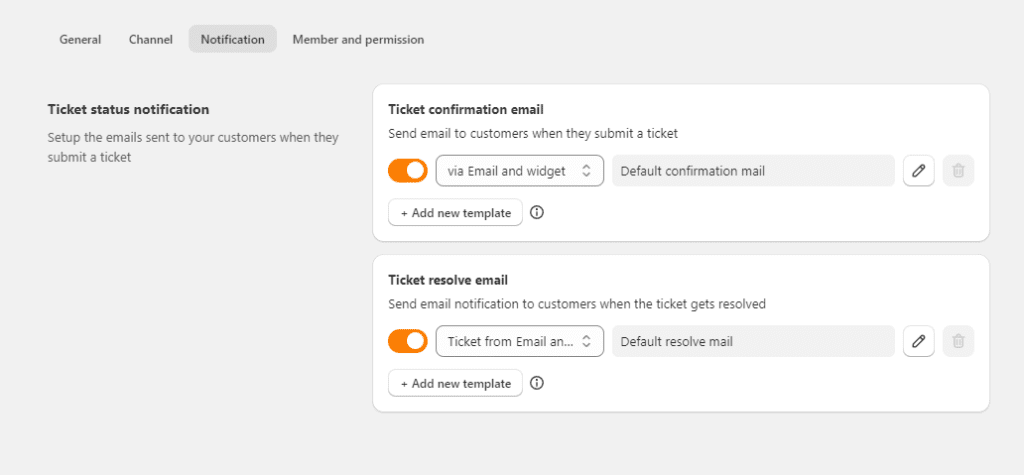
Task: Show info next to resolve Add new template
Action: 537,383
